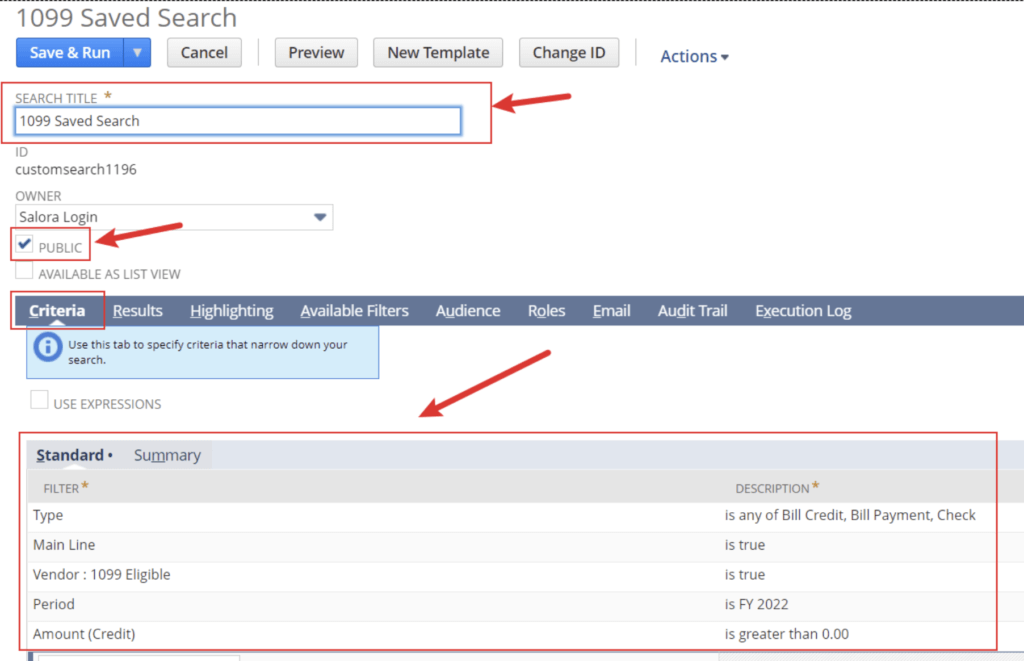Click the Preview button
The height and width of the screenshot is (661, 1024).
316,53
